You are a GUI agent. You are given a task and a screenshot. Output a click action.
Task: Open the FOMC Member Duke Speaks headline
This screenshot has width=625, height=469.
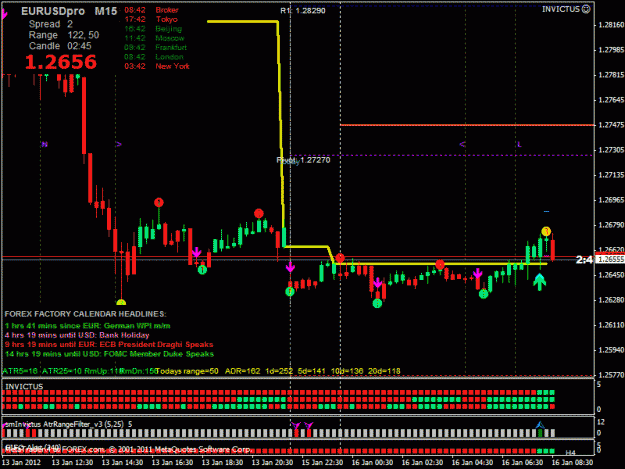(x=109, y=354)
